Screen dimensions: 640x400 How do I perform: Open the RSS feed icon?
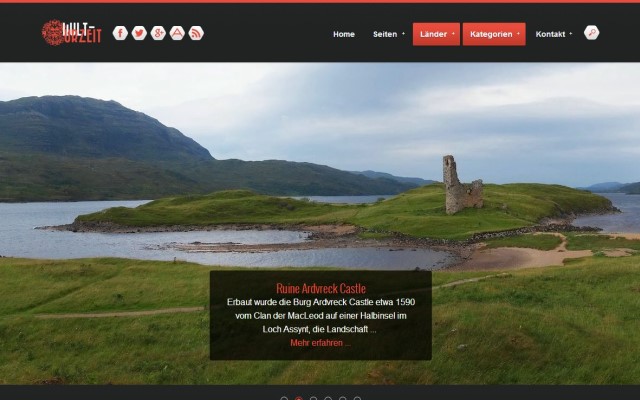point(196,33)
